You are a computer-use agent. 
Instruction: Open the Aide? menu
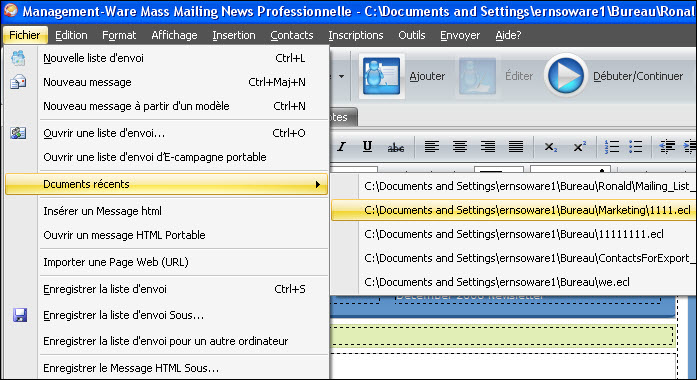tap(508, 35)
